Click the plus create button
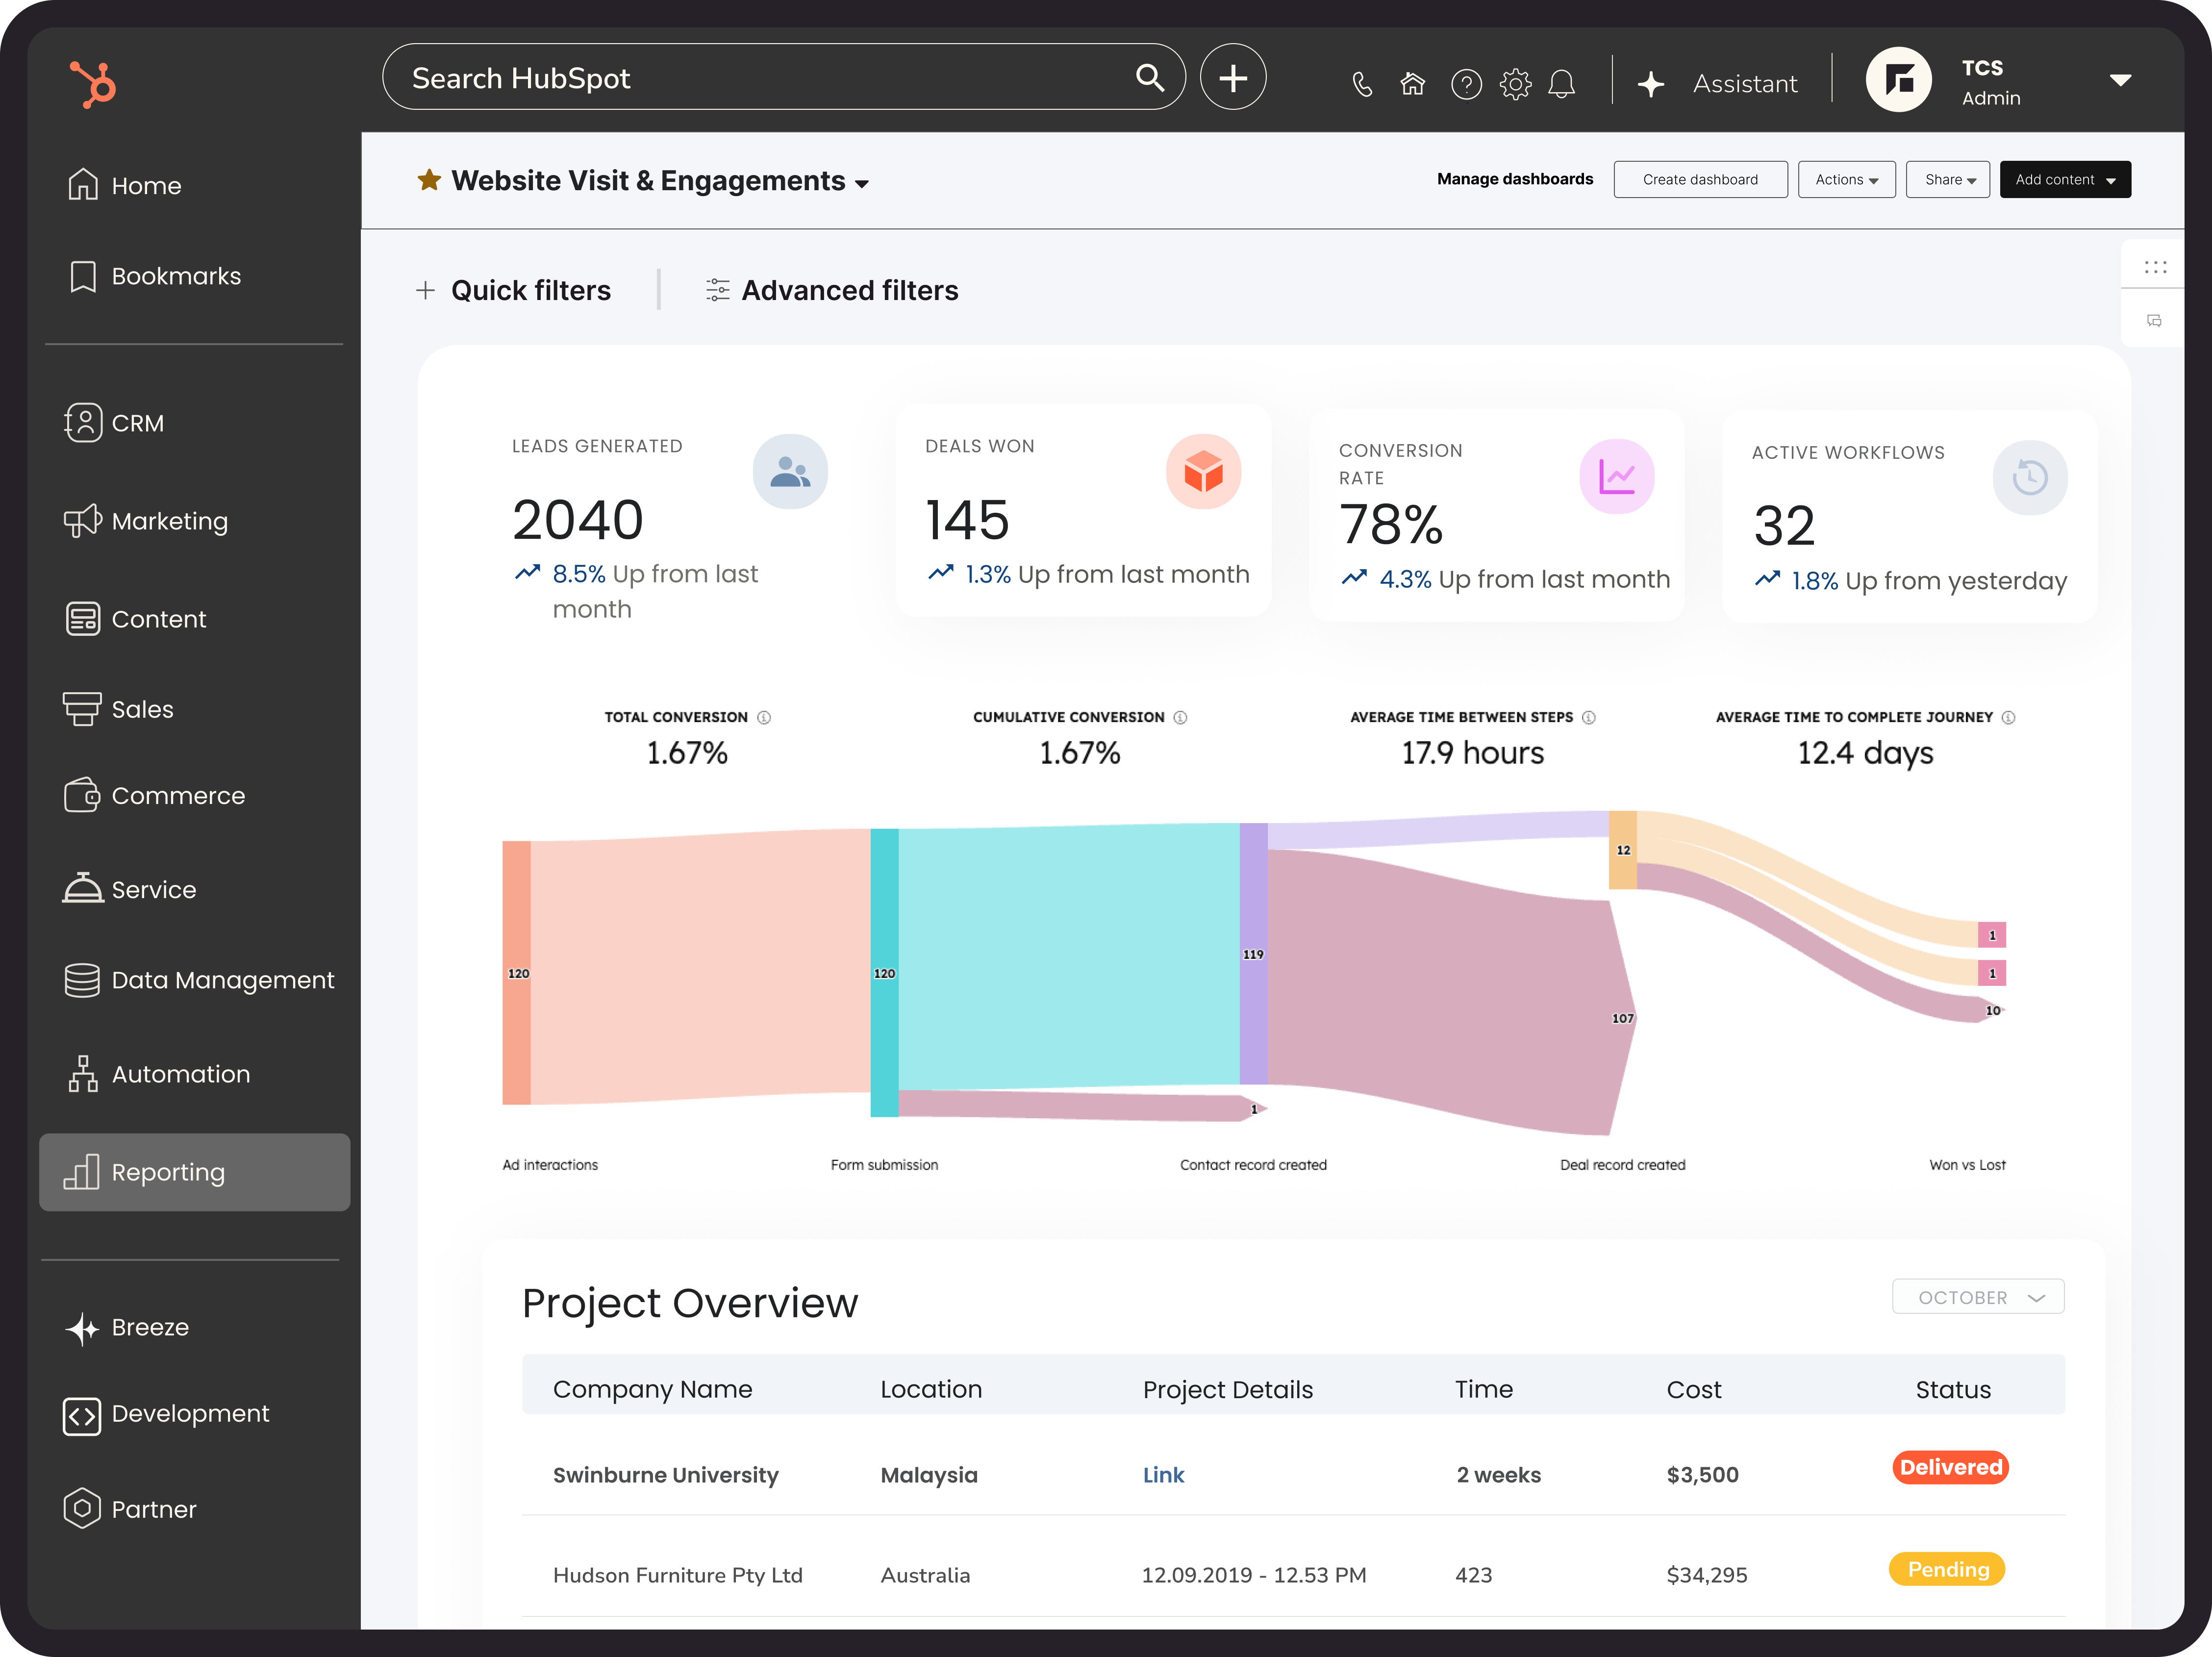This screenshot has width=2212, height=1657. pos(1233,77)
